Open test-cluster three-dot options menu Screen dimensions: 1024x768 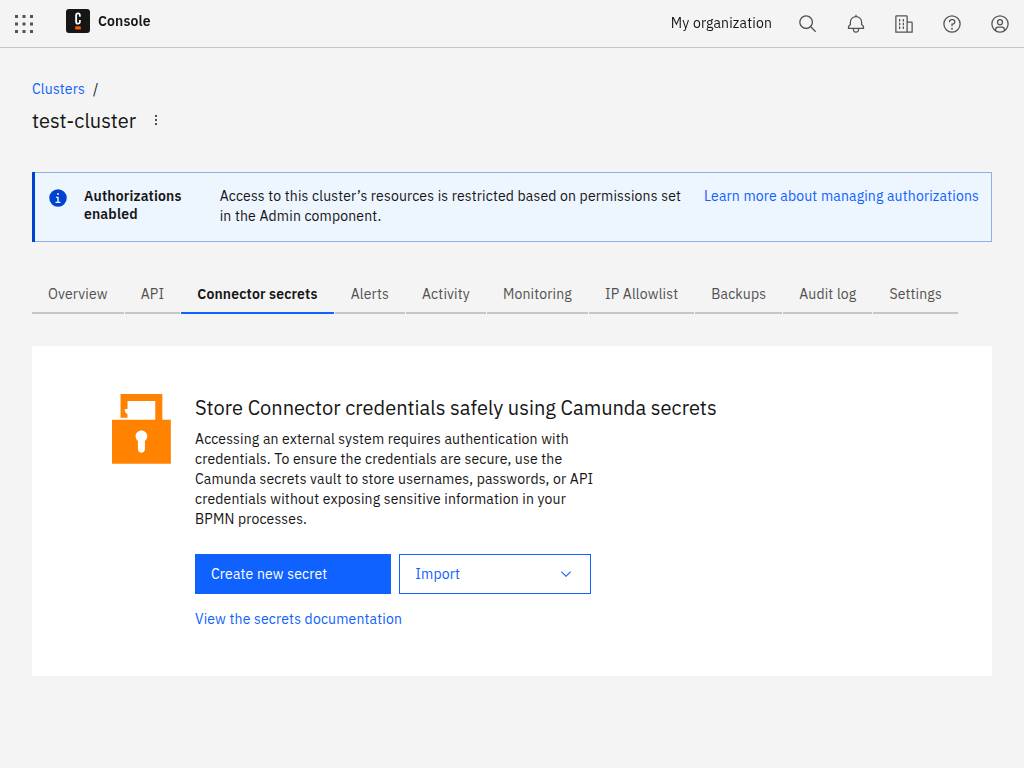(155, 120)
